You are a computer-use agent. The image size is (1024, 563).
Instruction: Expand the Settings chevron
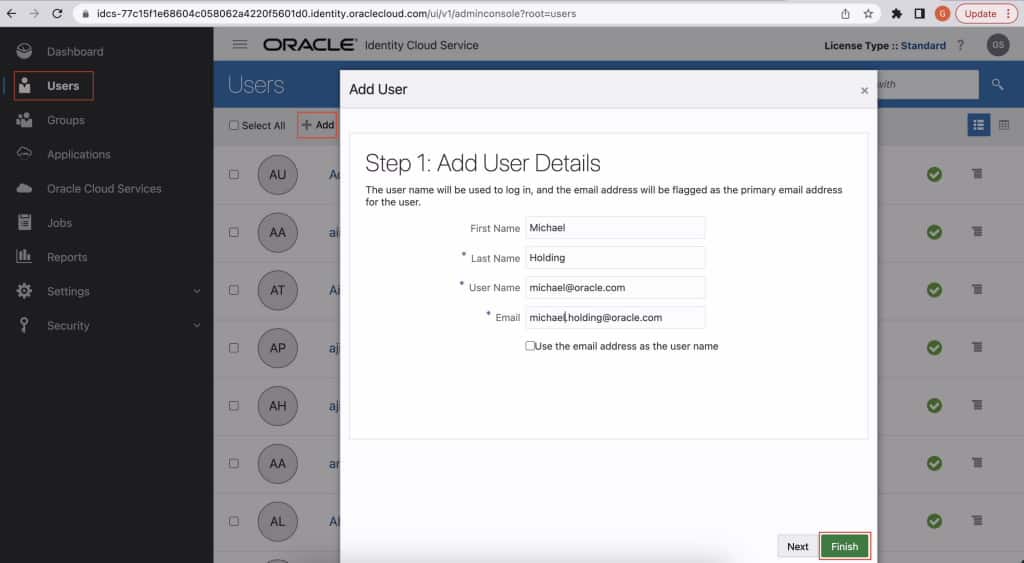pyautogui.click(x=197, y=291)
